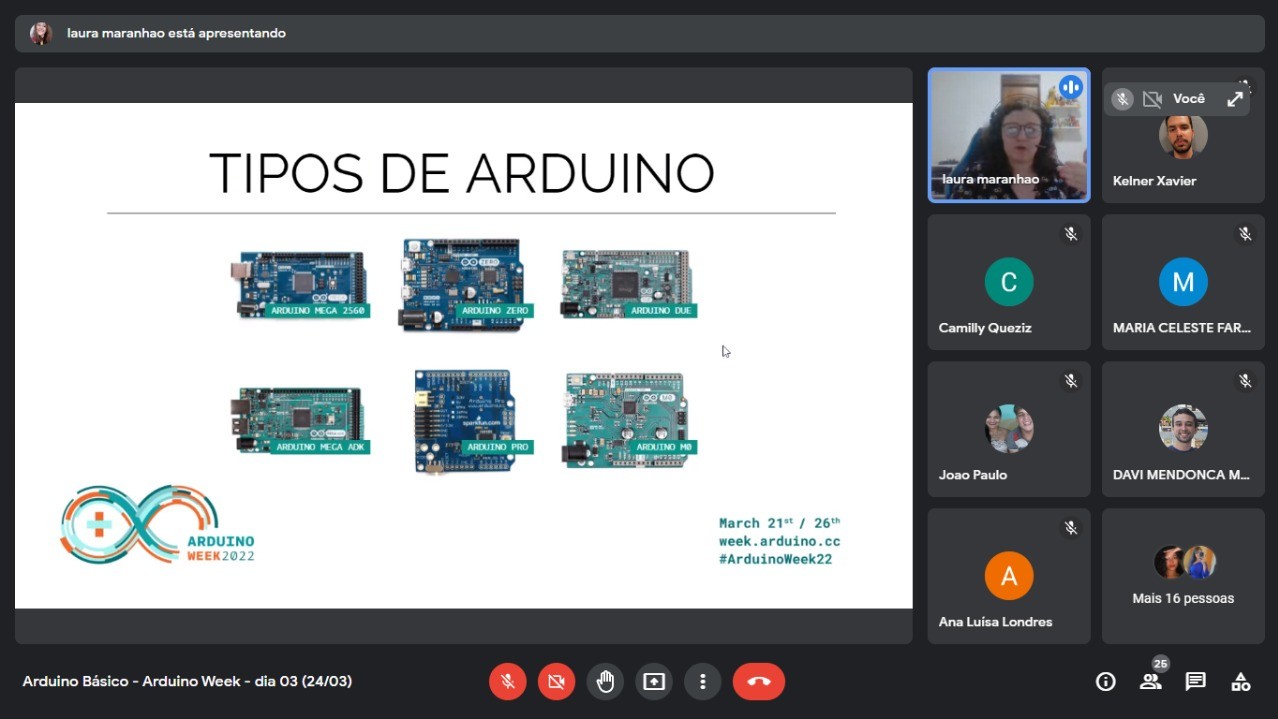Click the muted mic icon on Você tile
The width and height of the screenshot is (1278, 719).
click(x=1123, y=99)
